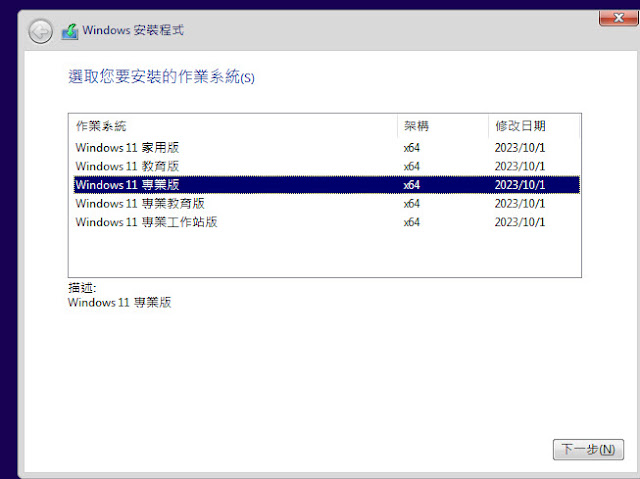
Task: Click x64 in the 專業教育版 row
Action: (x=411, y=203)
